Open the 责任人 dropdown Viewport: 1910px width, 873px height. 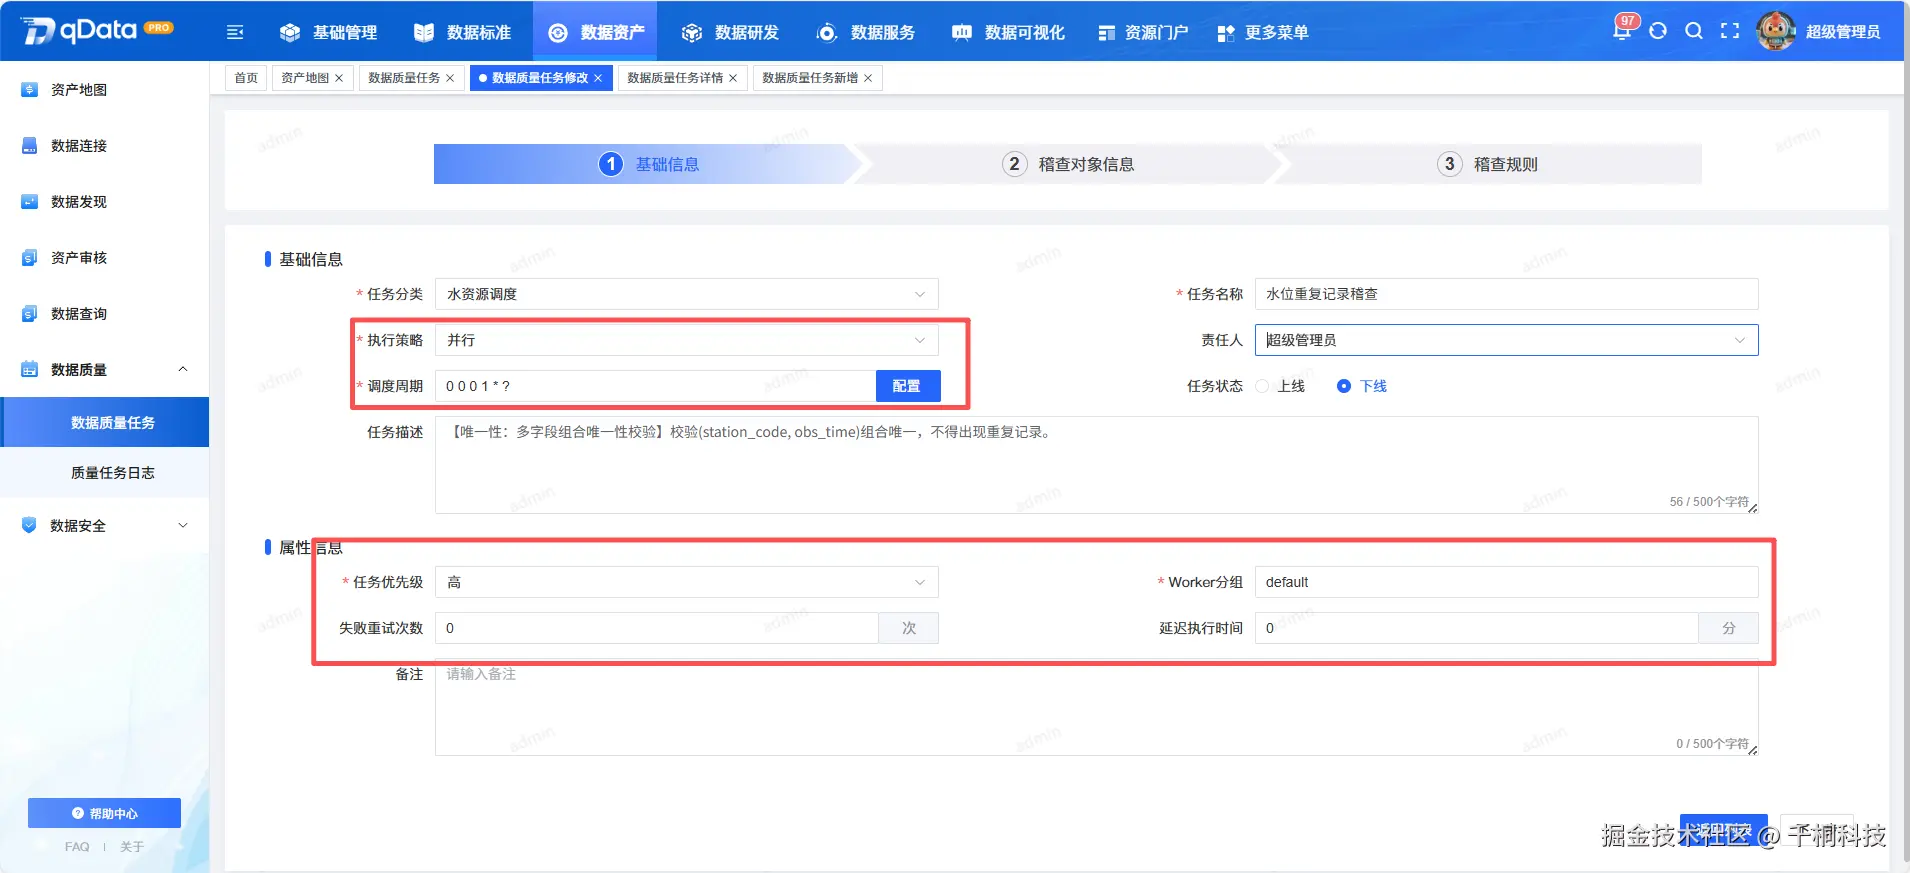[1506, 340]
